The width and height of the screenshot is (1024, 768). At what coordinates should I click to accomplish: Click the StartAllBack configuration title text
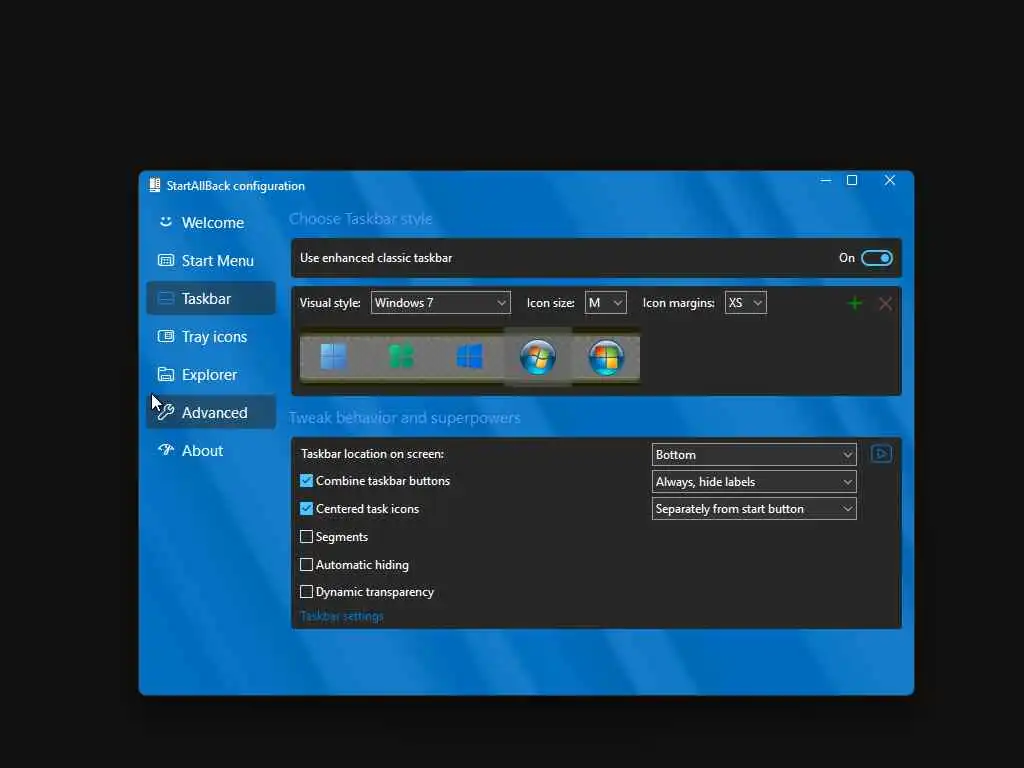[236, 186]
